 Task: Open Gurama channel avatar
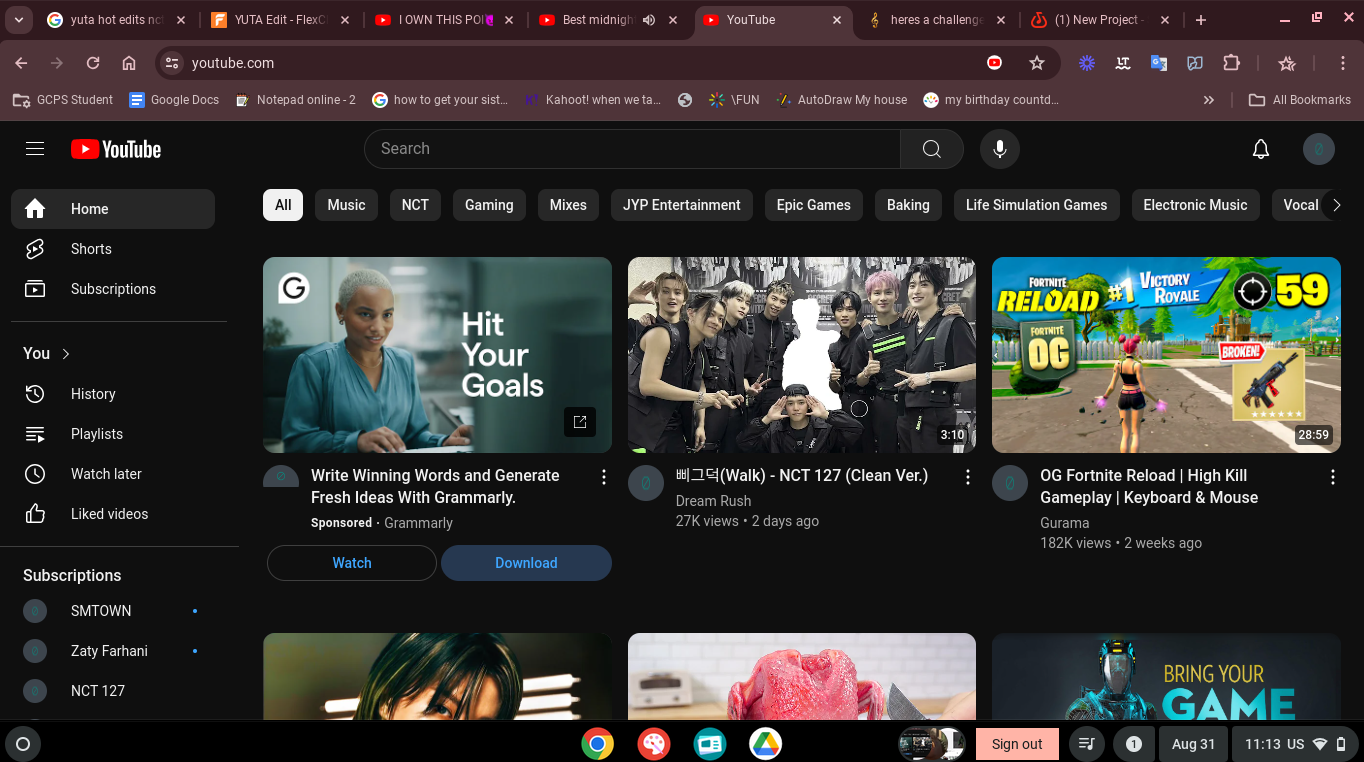[x=1010, y=483]
